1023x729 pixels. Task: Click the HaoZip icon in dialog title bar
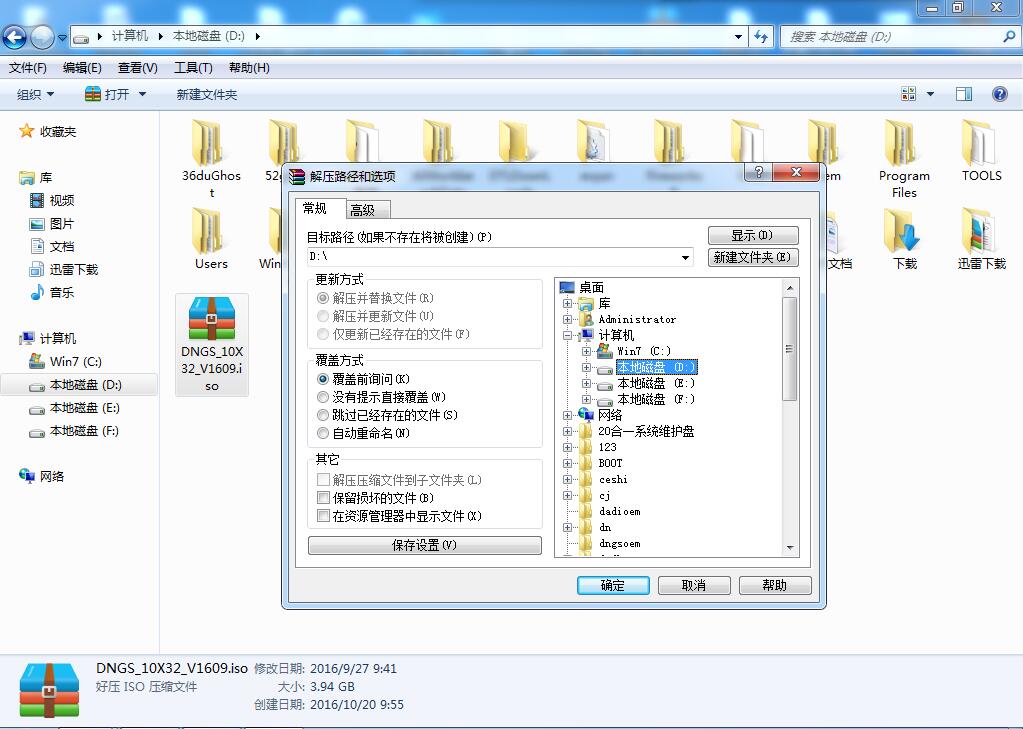coord(298,172)
